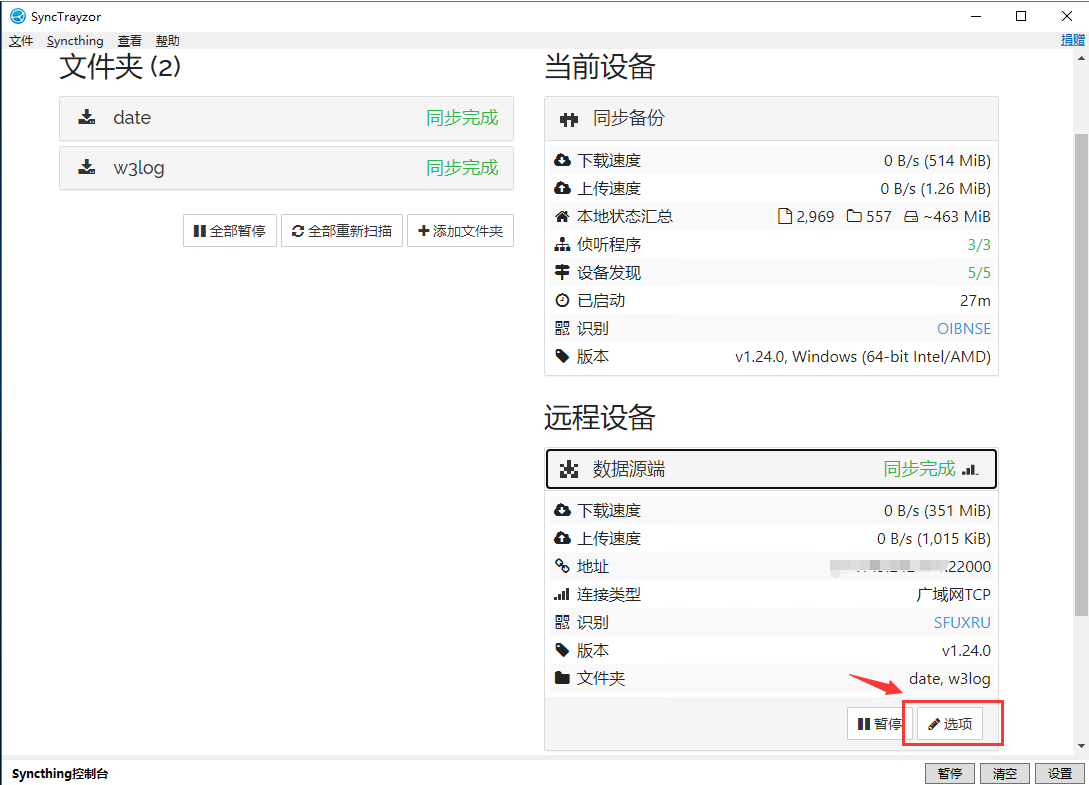This screenshot has width=1089, height=785.
Task: Open 选项 for the remote device
Action: [950, 724]
